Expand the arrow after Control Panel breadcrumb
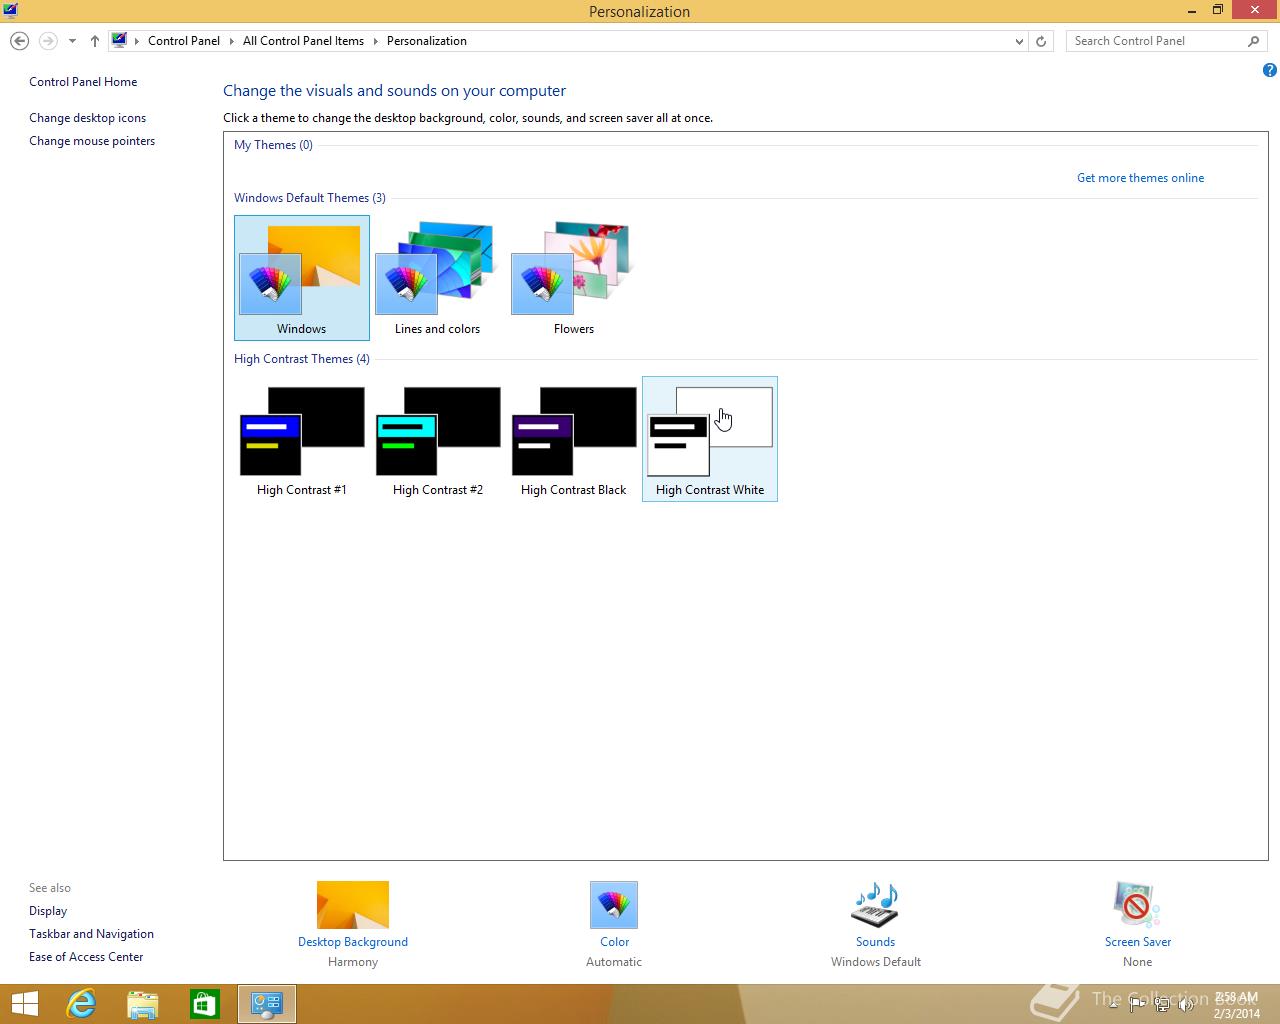The image size is (1280, 1024). pos(232,41)
